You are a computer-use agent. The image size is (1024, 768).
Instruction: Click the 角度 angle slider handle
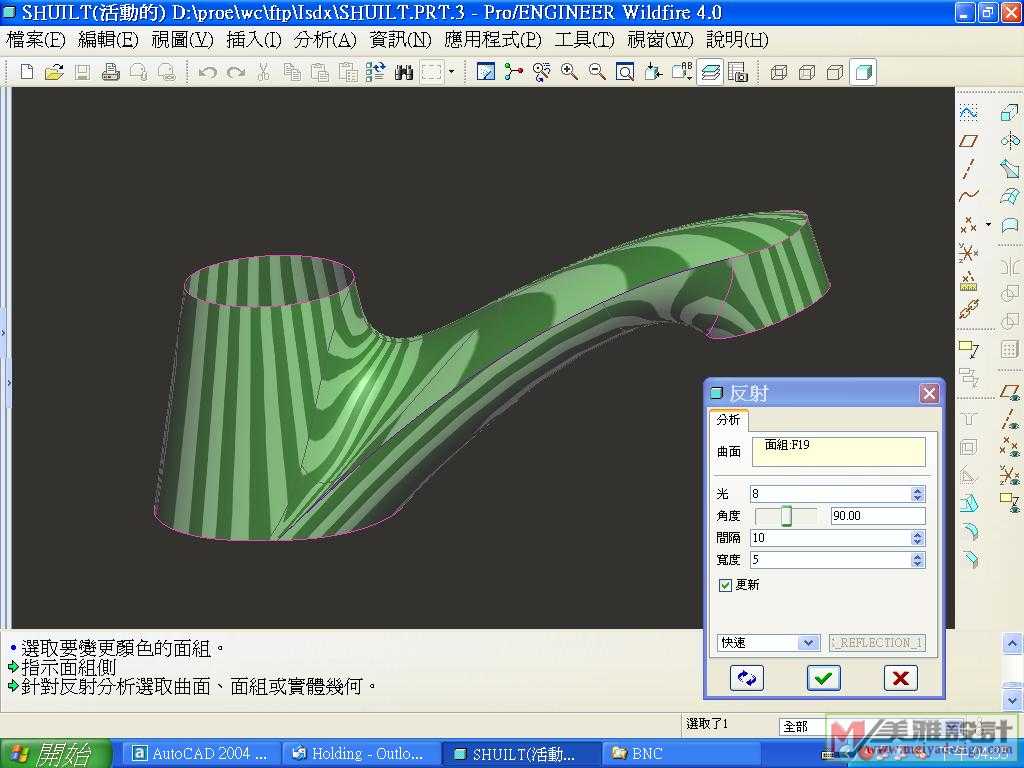786,516
